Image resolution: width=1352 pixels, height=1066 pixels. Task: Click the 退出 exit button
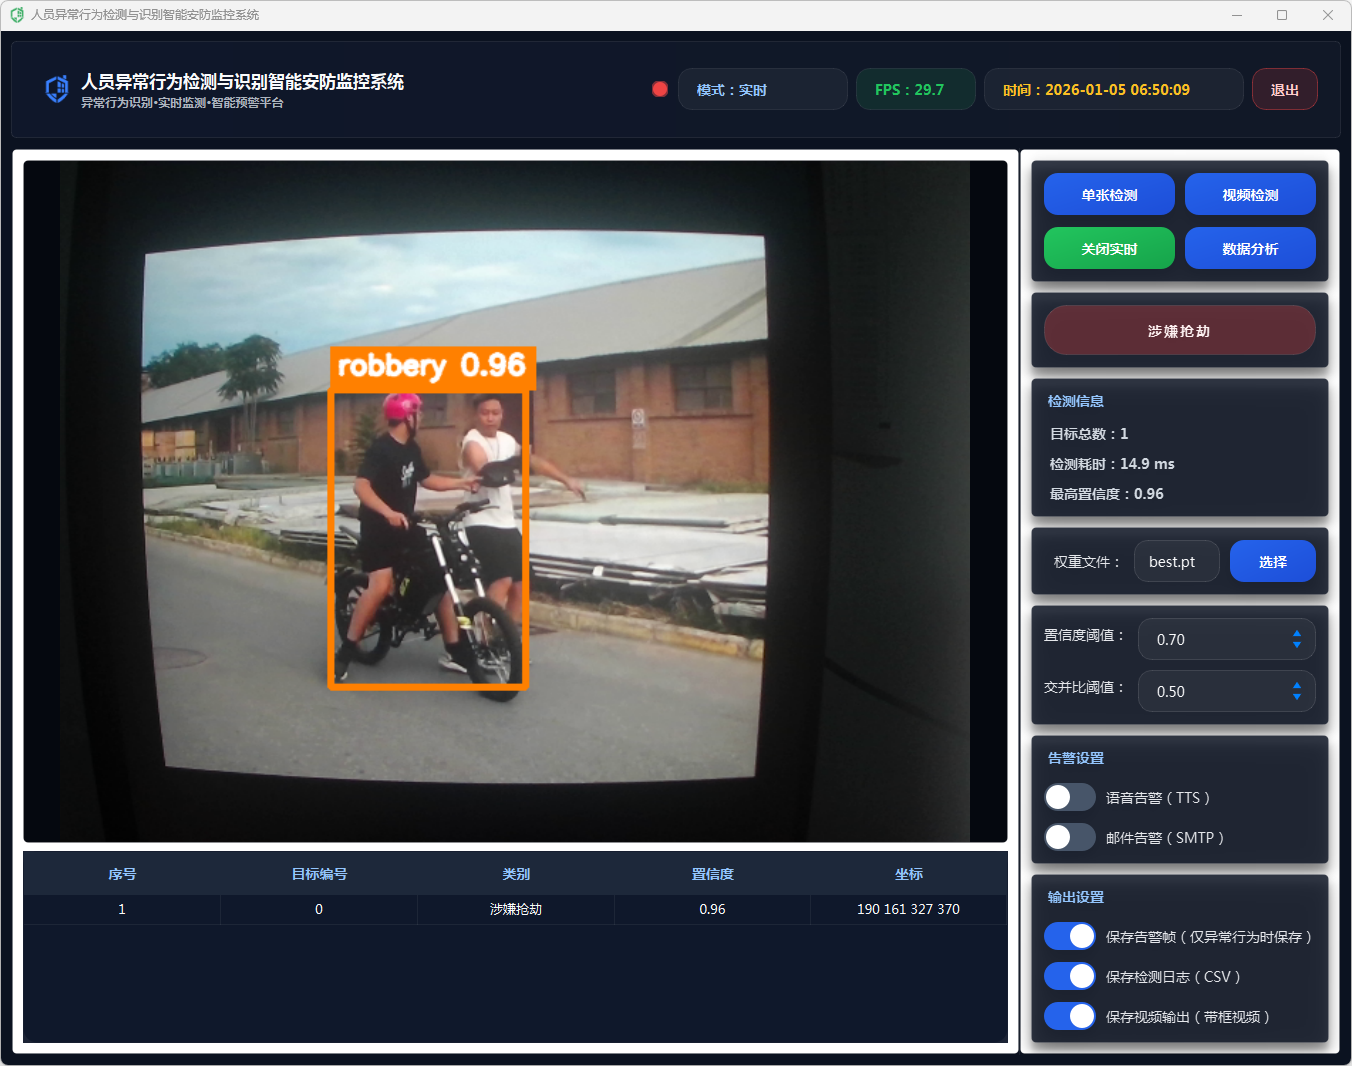click(x=1284, y=90)
